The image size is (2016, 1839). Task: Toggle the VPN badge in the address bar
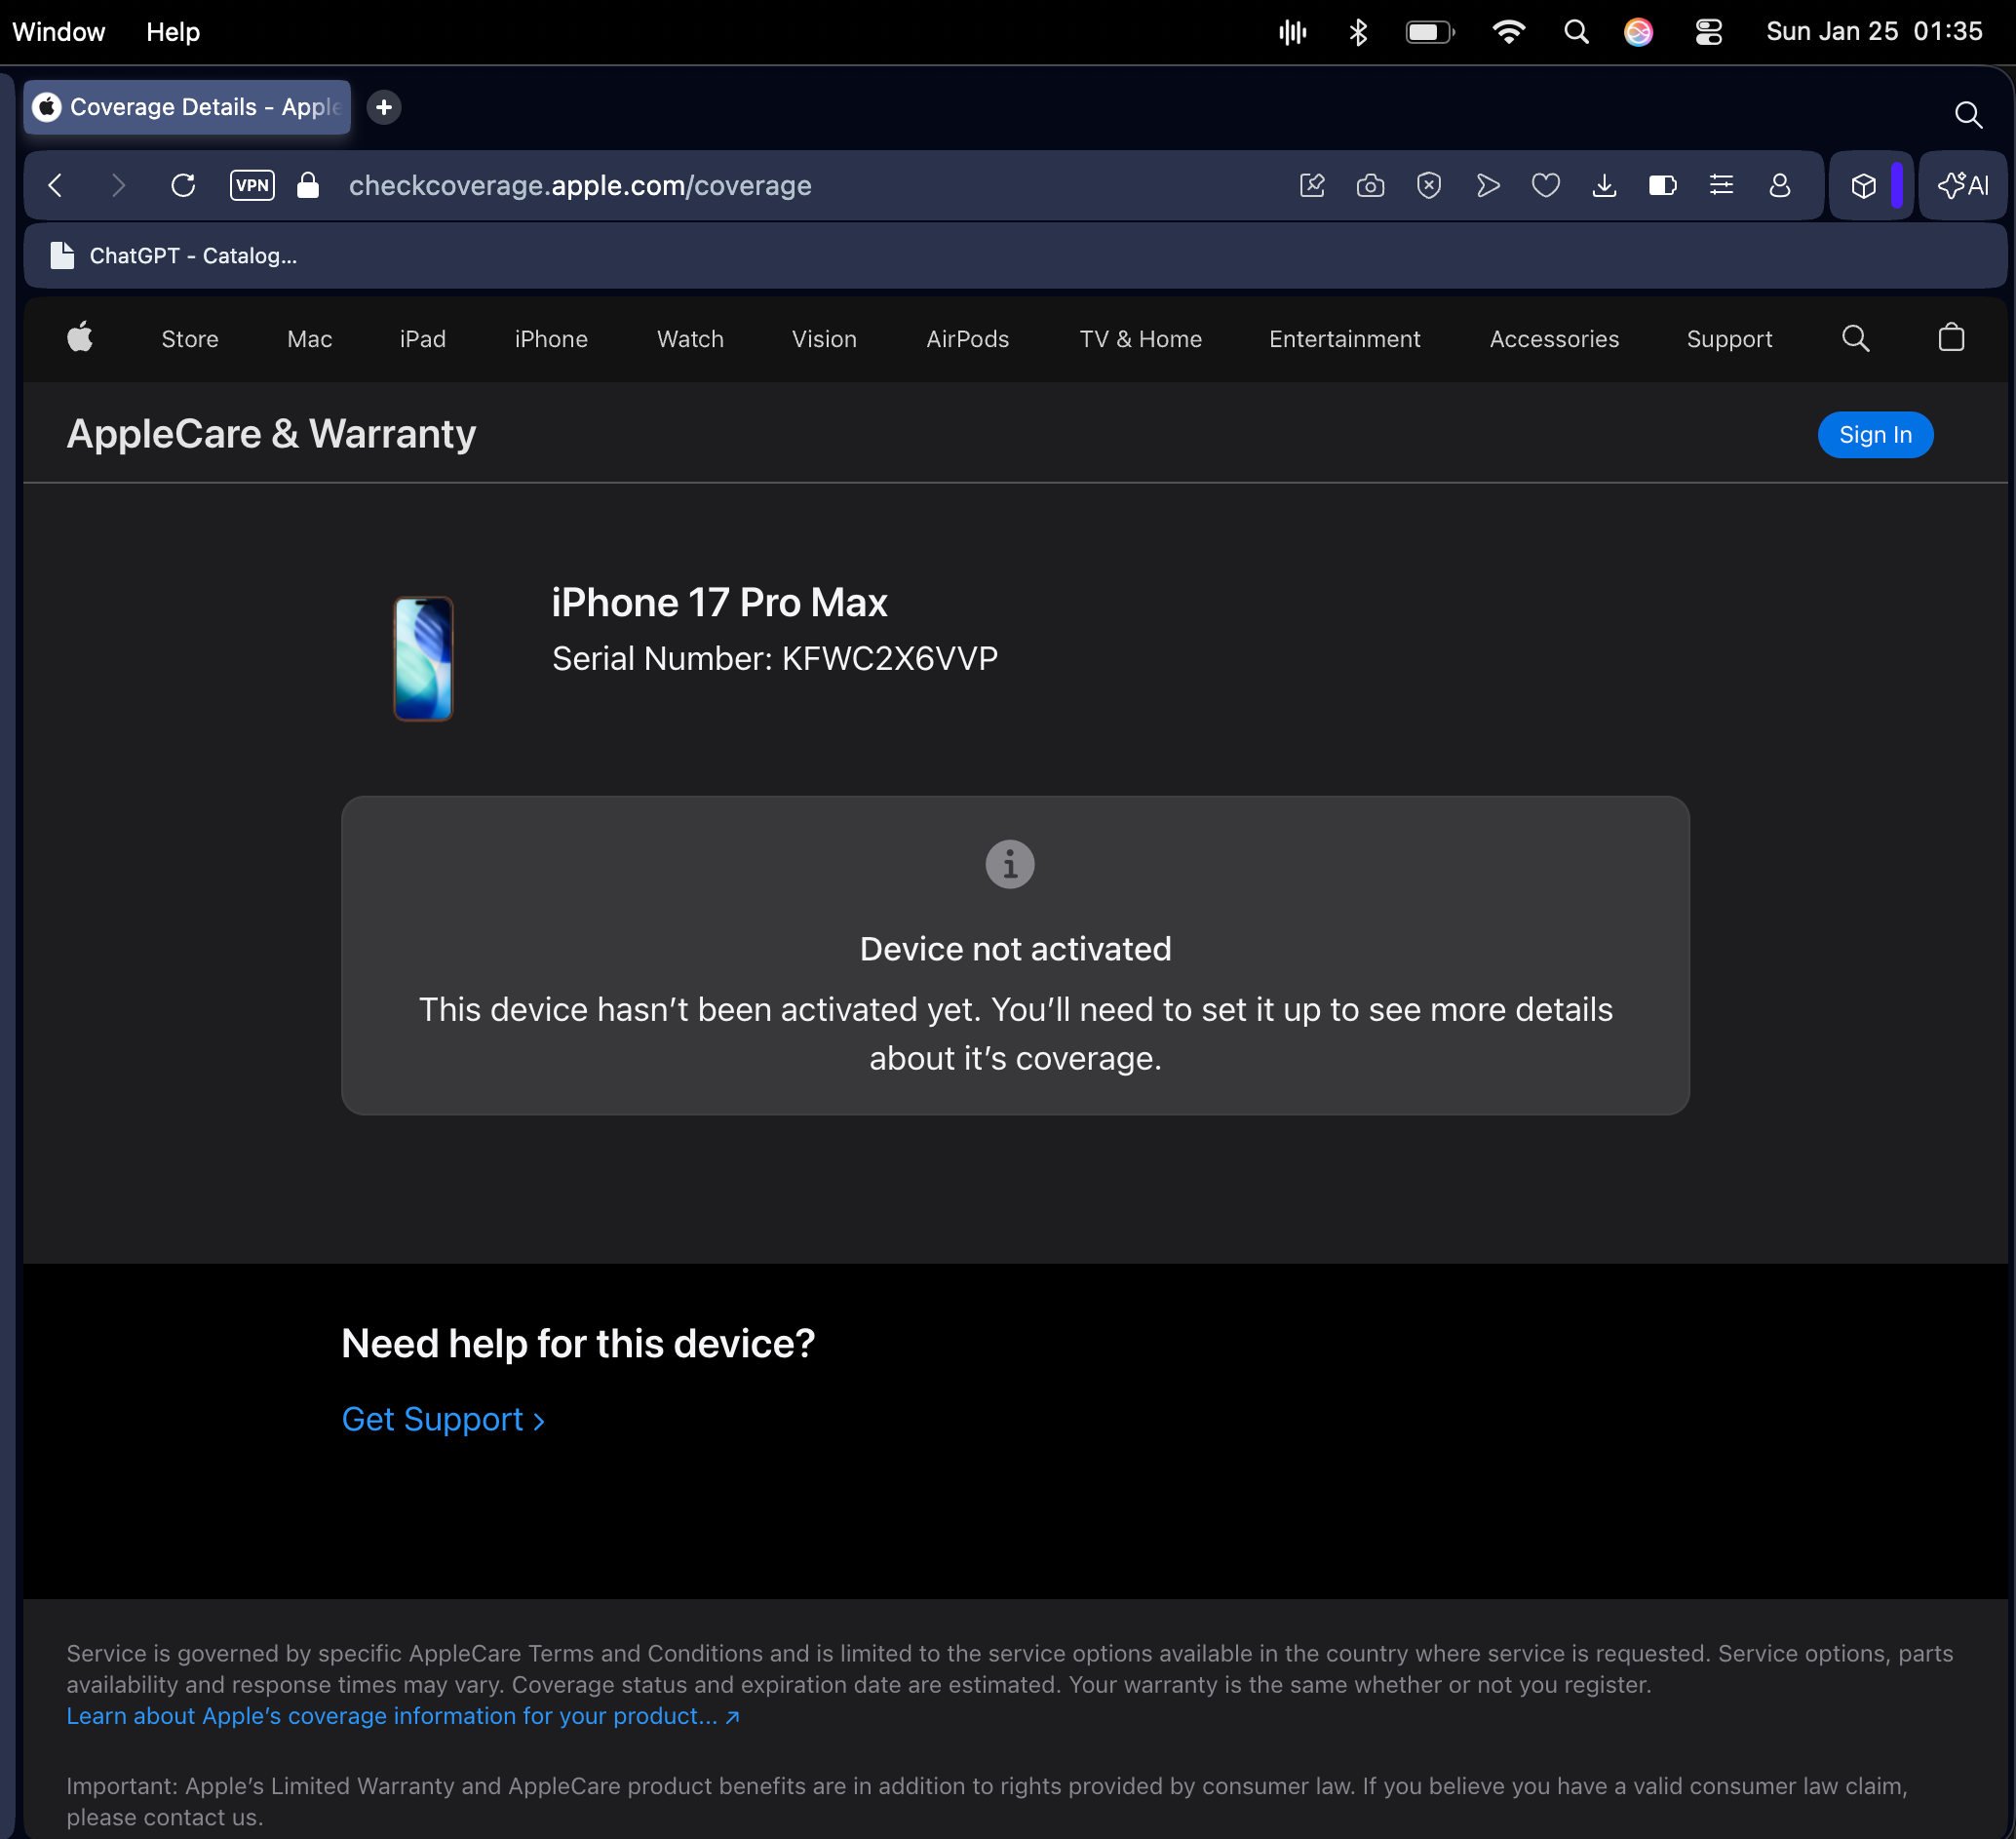252,186
